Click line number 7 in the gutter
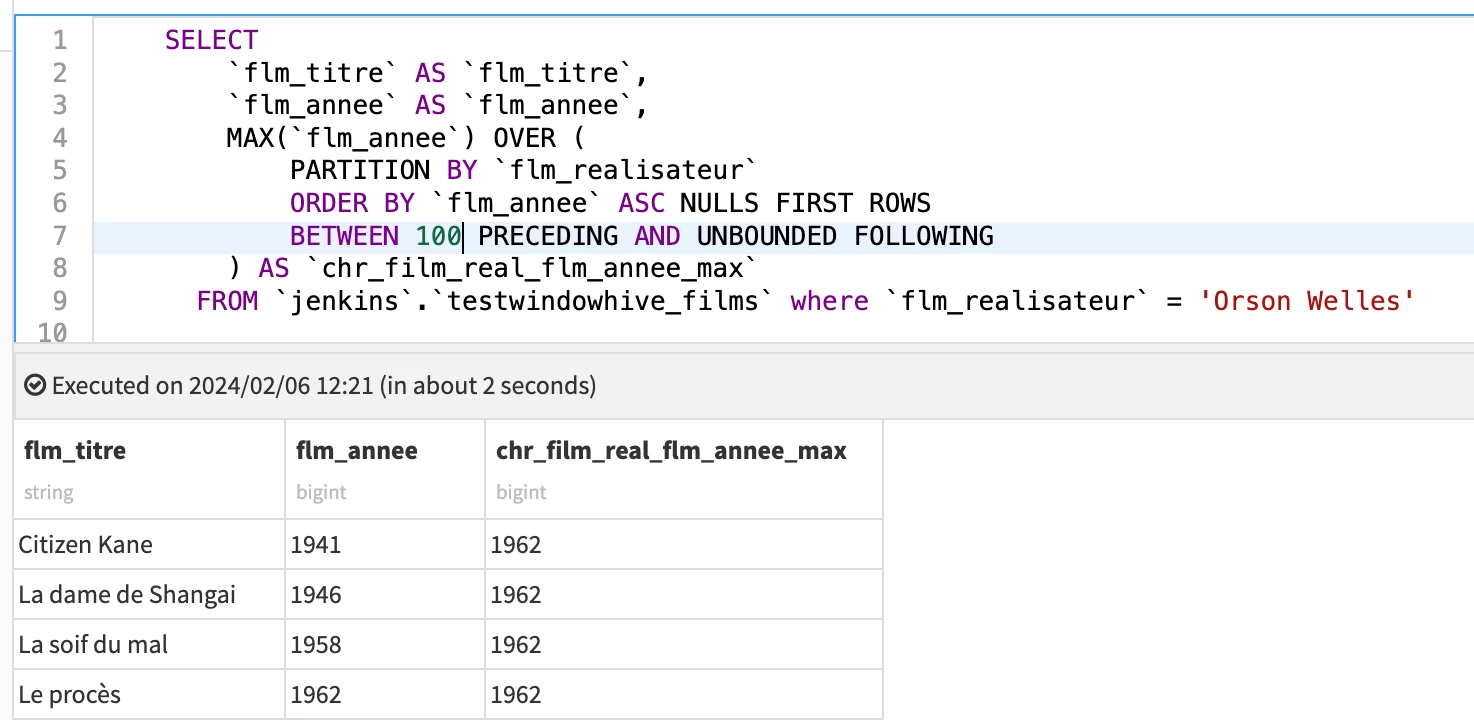The width and height of the screenshot is (1474, 720). point(58,236)
